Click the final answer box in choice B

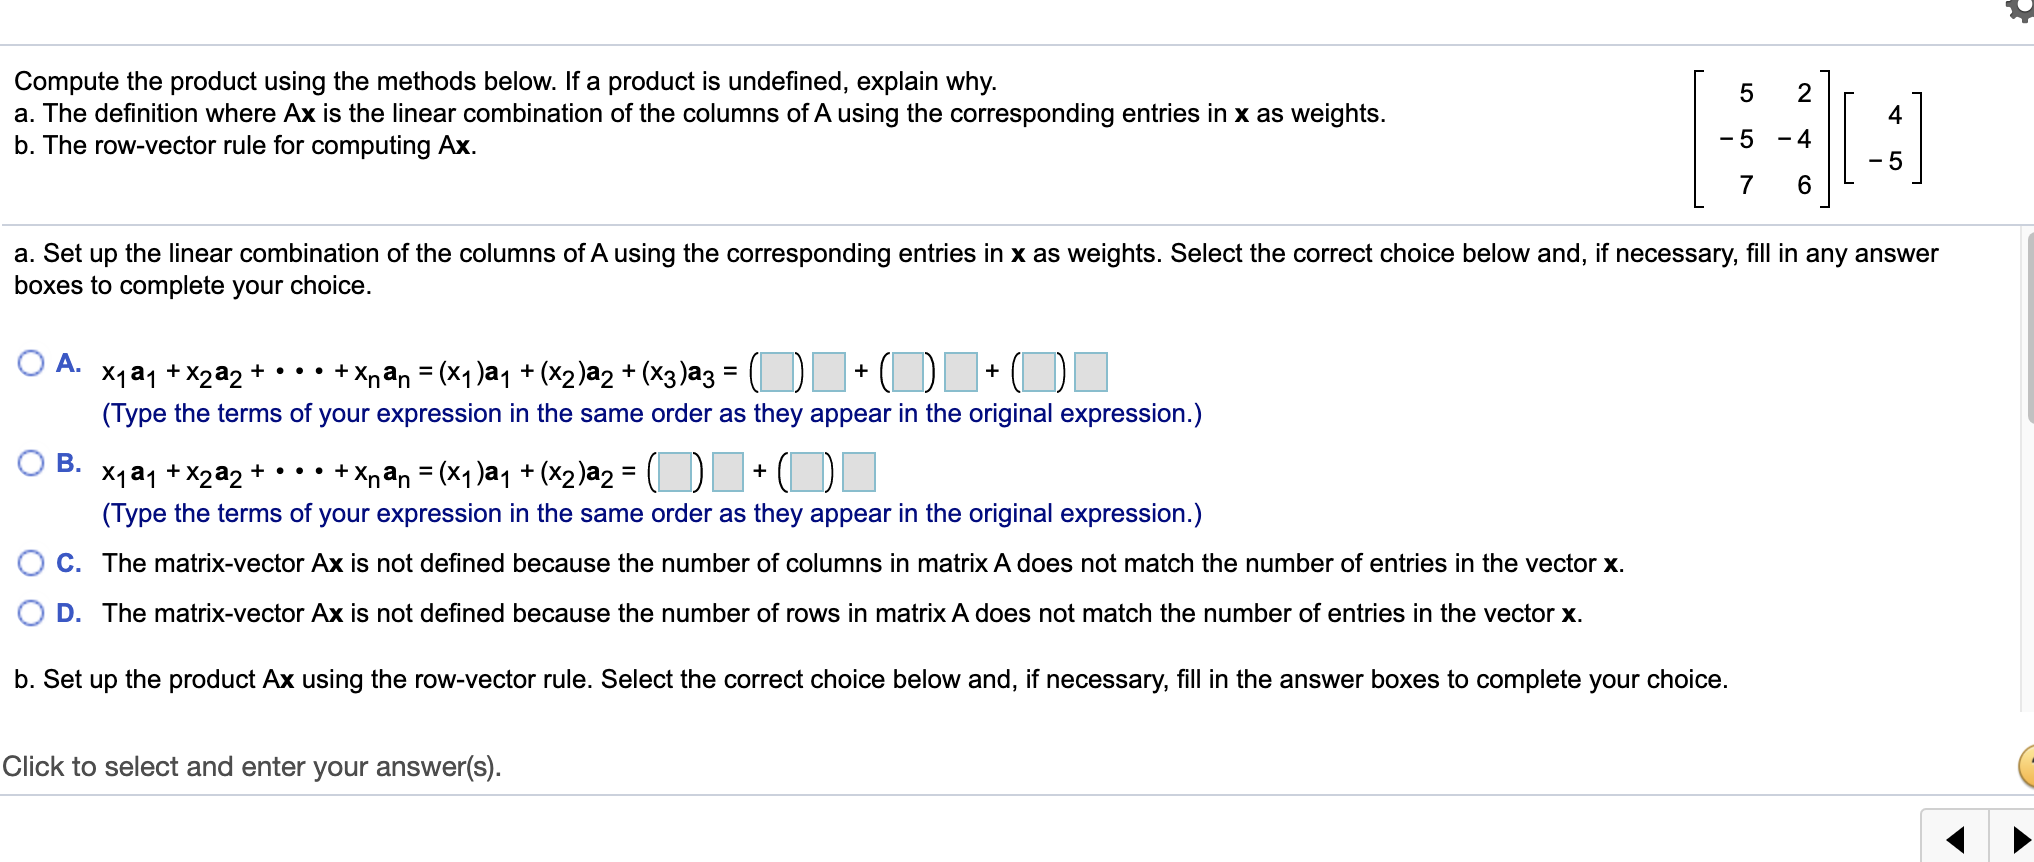pyautogui.click(x=858, y=473)
